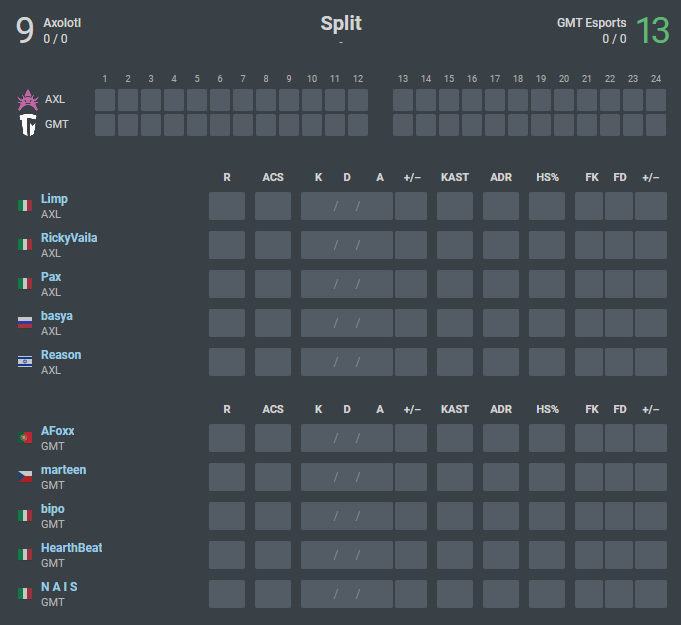Image resolution: width=681 pixels, height=625 pixels.
Task: Click the ADR column header in Axolotl table
Action: (x=501, y=177)
